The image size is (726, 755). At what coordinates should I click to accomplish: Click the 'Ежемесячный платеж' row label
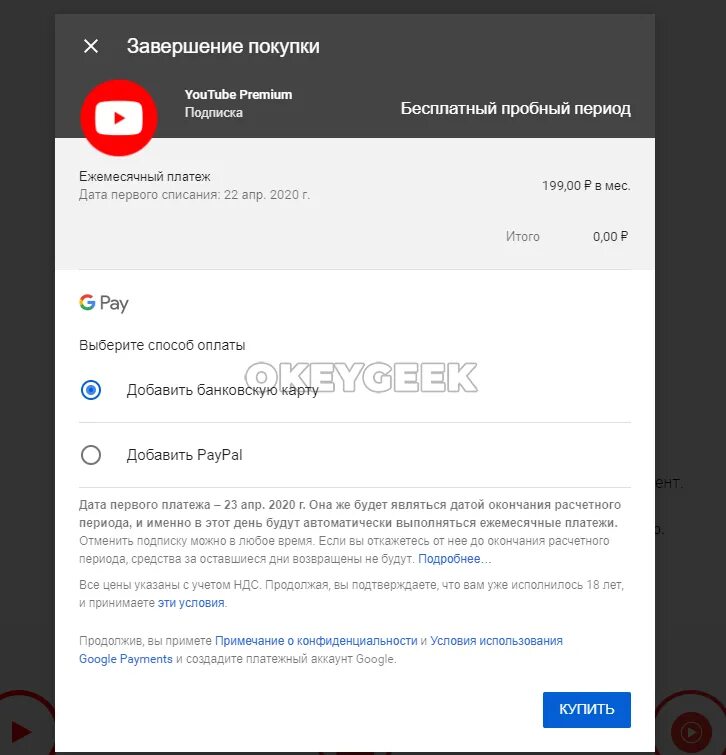tap(144, 177)
